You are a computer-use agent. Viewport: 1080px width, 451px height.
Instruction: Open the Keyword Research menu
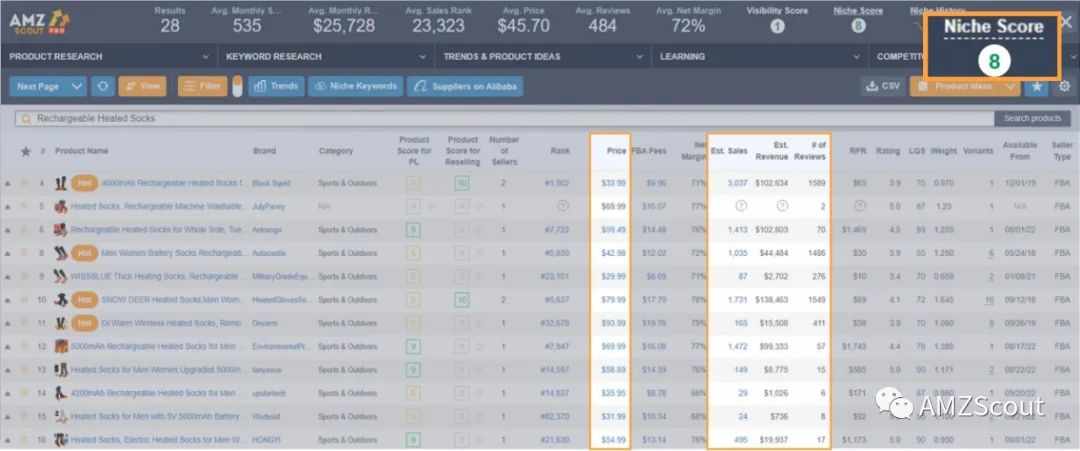[x=324, y=56]
